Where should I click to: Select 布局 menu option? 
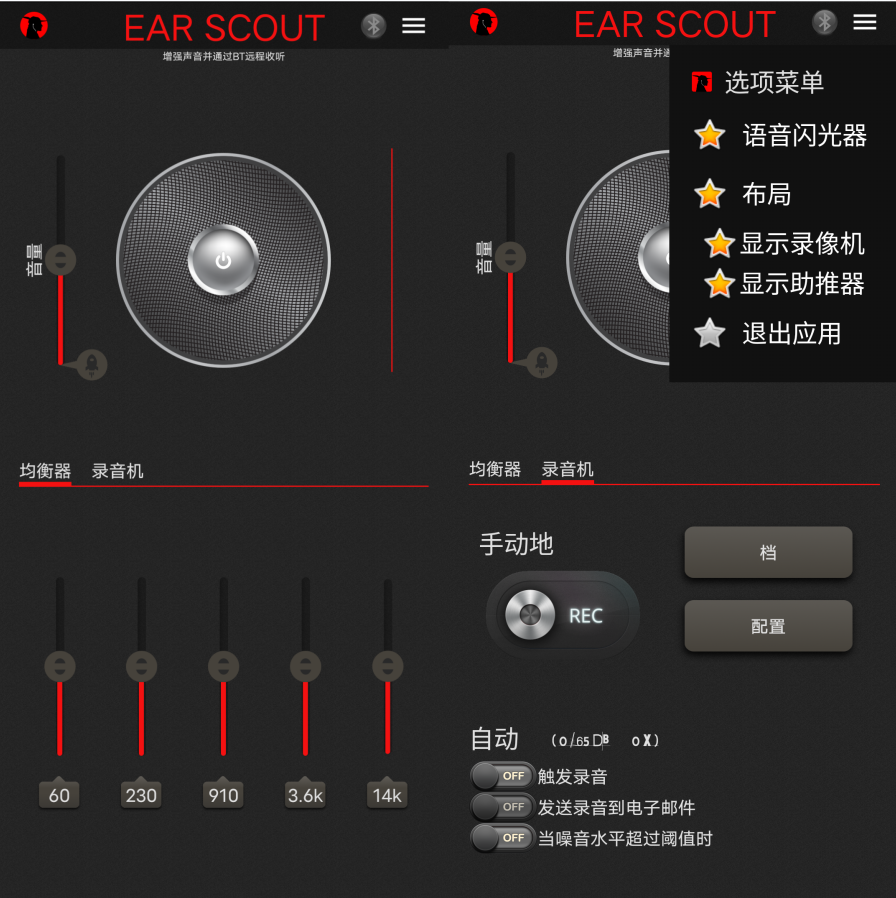(767, 194)
